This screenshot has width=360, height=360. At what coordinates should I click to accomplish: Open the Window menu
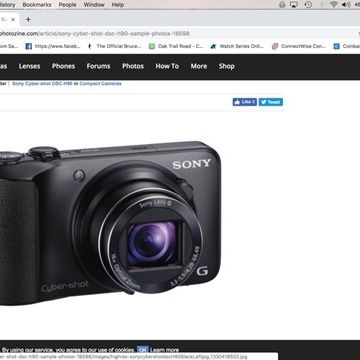pos(94,5)
